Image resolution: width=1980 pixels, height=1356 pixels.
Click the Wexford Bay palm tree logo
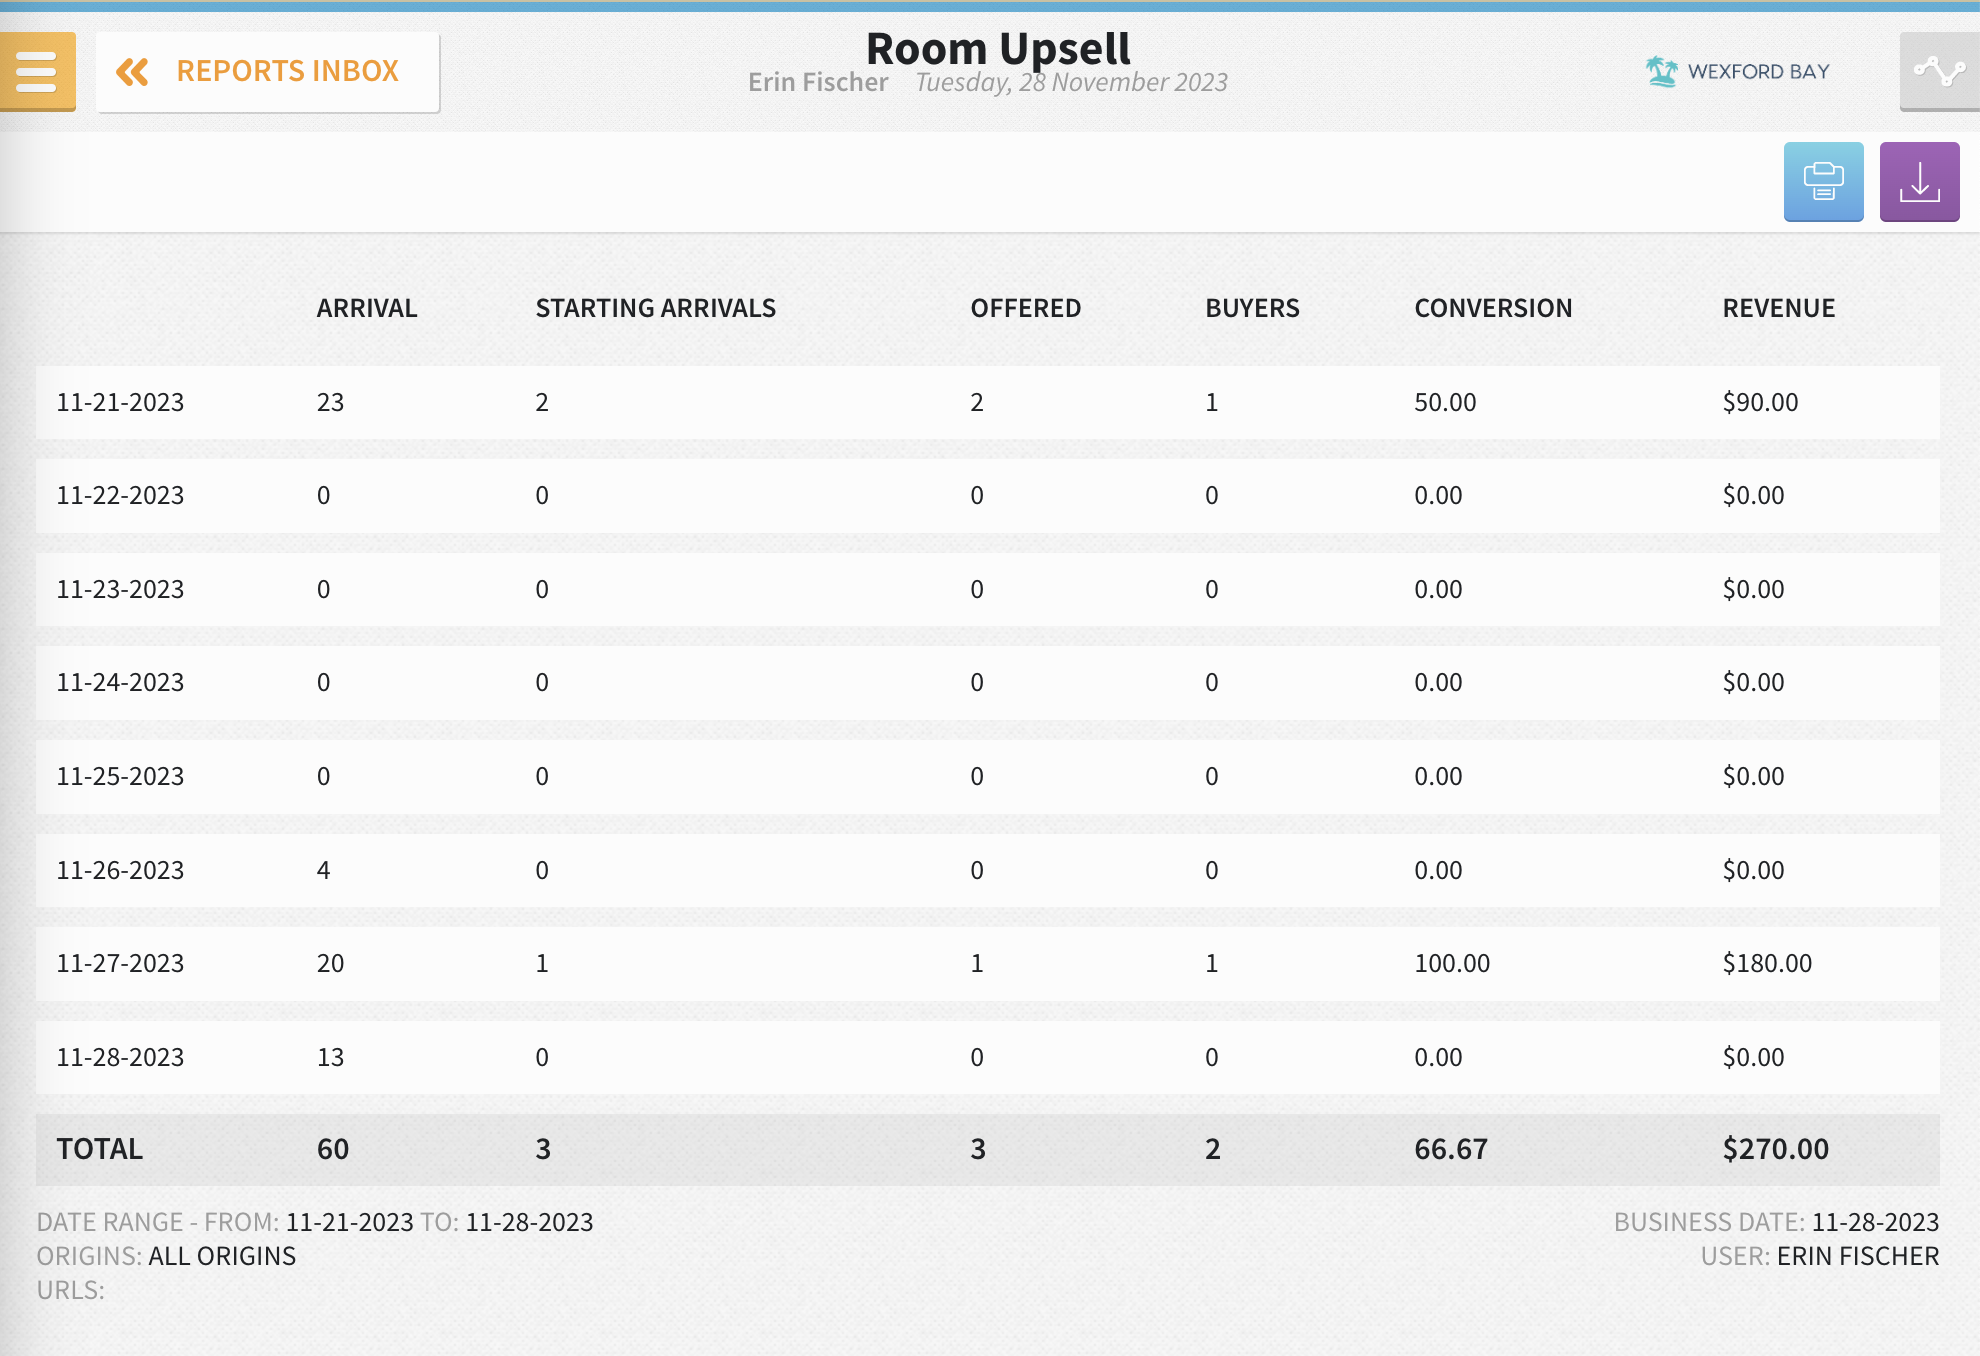coord(1661,71)
